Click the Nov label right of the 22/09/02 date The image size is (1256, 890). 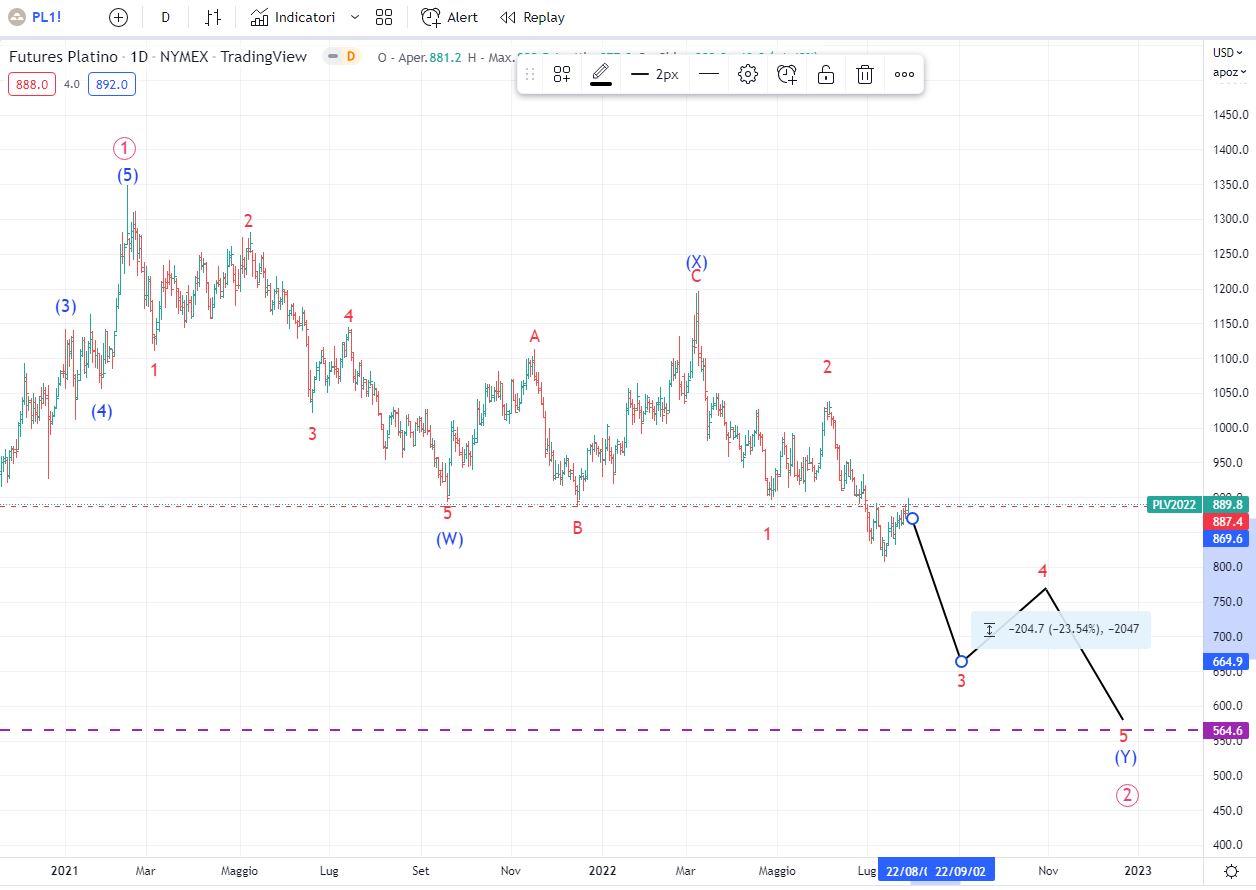click(1048, 871)
